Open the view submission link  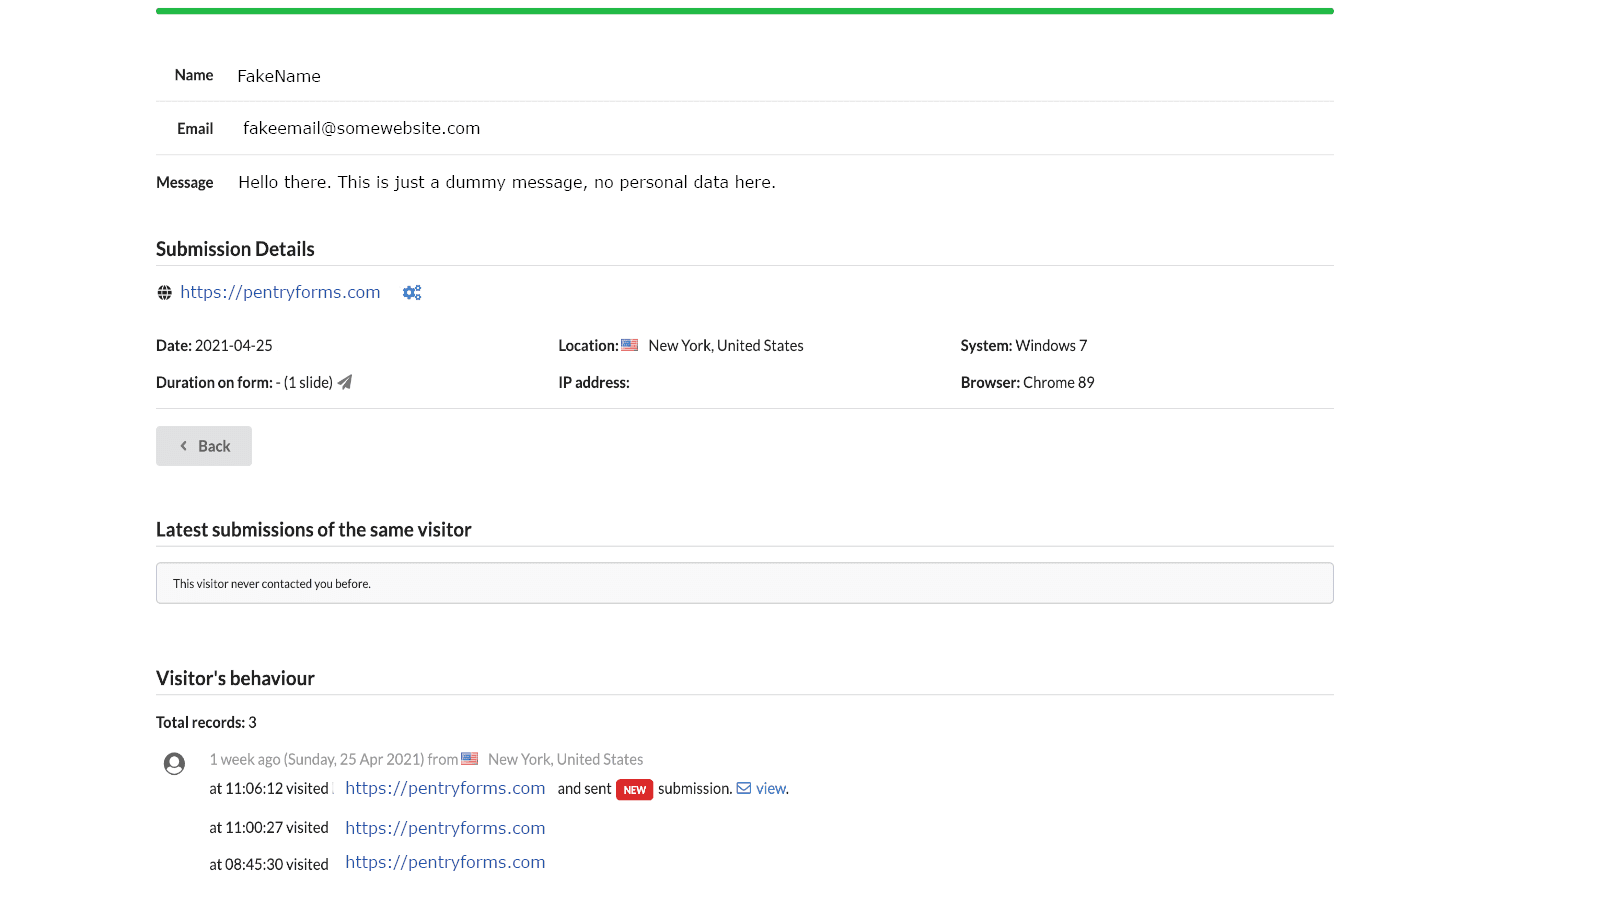click(x=770, y=788)
